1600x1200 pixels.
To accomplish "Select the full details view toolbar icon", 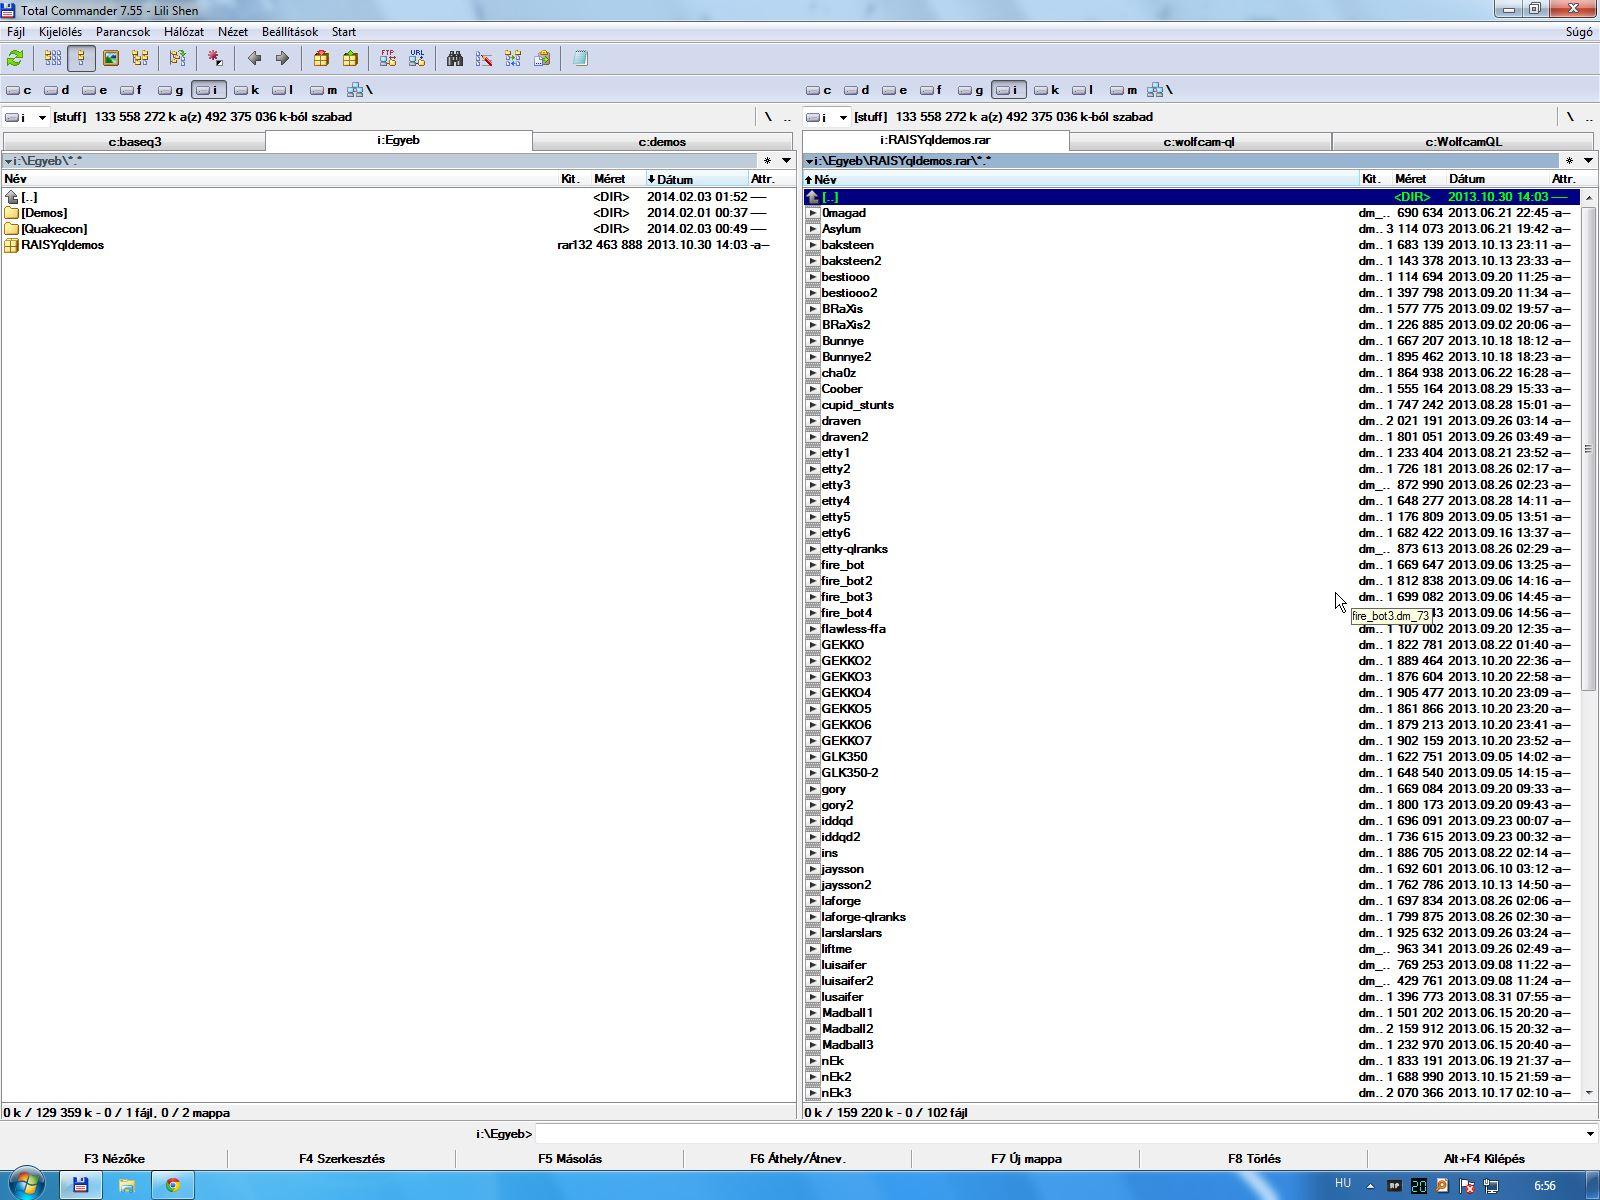I will (x=82, y=59).
